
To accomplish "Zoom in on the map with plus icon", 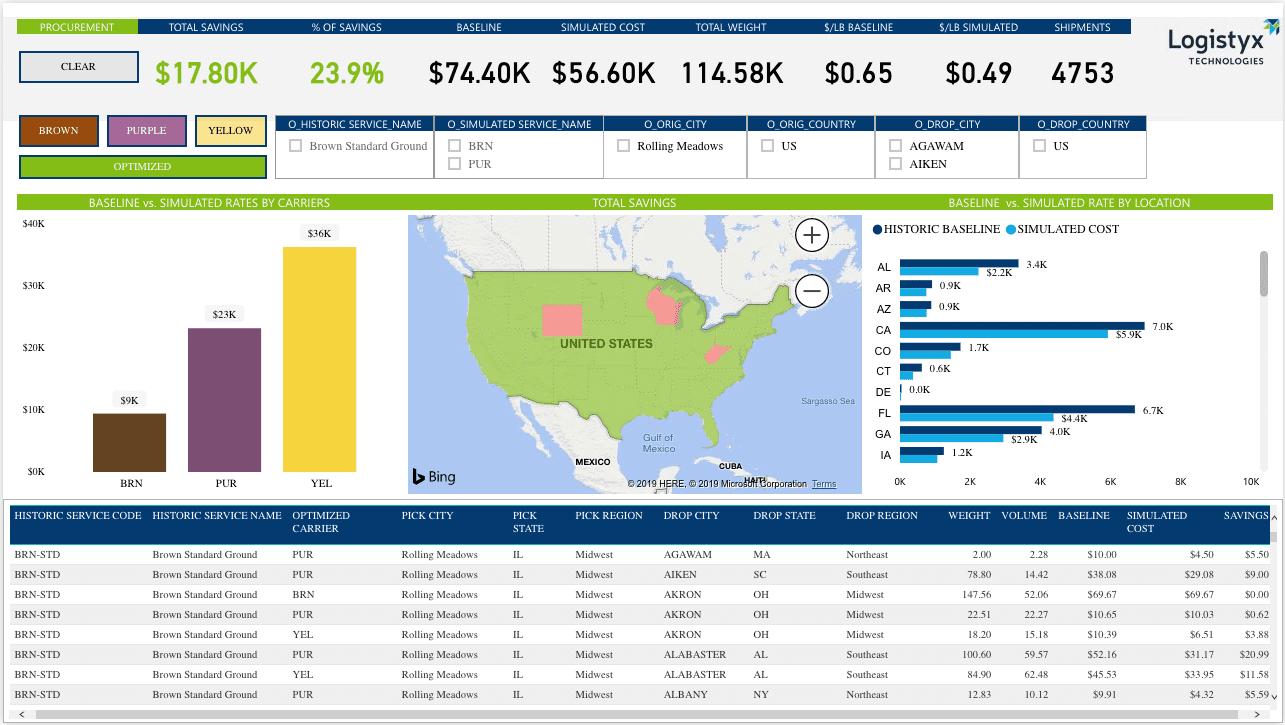I will [x=812, y=236].
